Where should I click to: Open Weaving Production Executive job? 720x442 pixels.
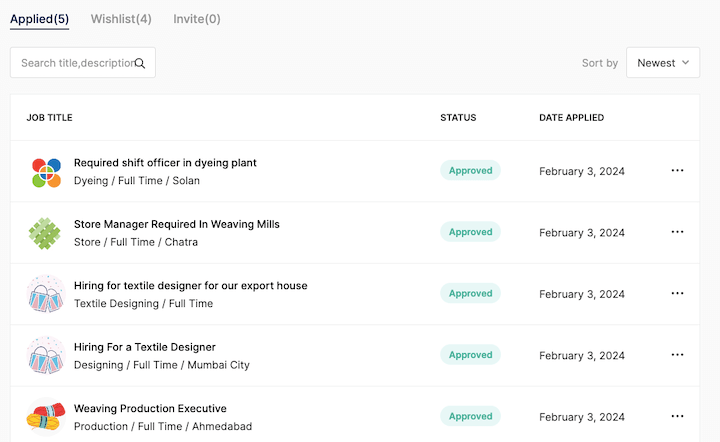[x=150, y=408]
